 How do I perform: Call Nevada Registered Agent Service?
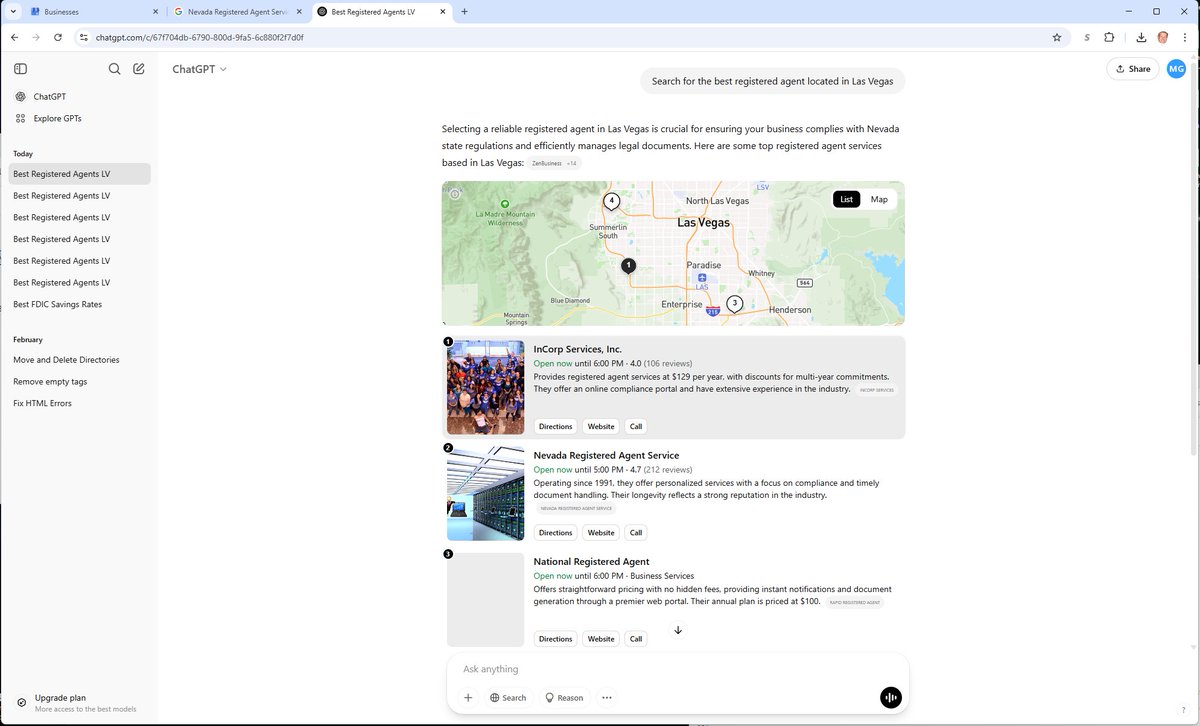[x=635, y=532]
